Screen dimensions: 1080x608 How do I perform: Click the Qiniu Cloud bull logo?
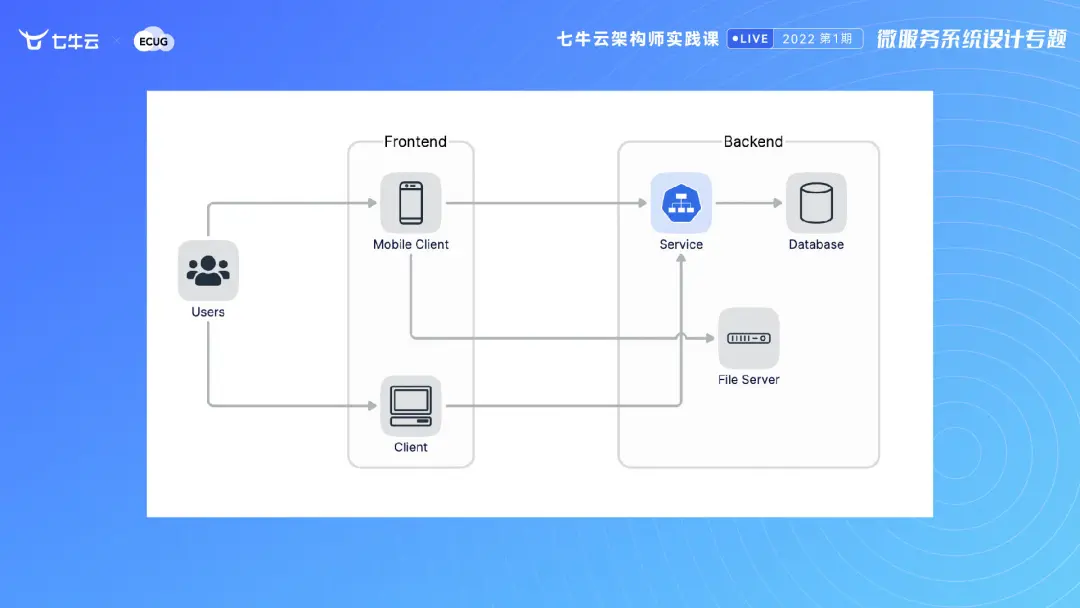[x=35, y=40]
